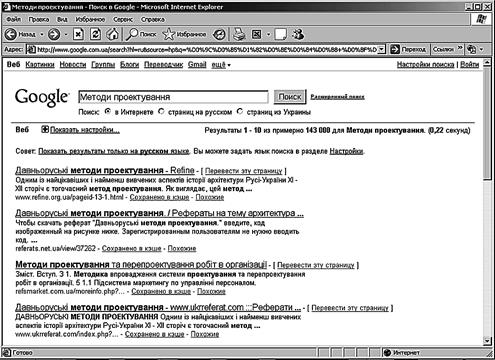
Task: Go to the Home page icon
Action: pos(112,34)
